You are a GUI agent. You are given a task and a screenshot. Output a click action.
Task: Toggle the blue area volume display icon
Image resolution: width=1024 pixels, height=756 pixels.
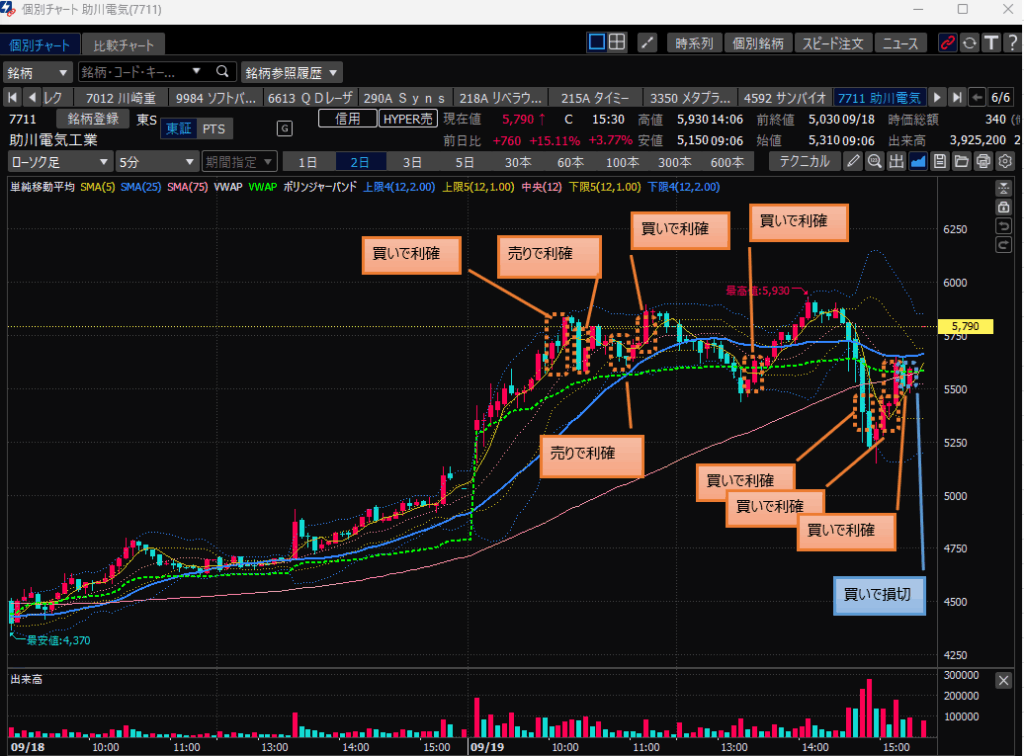[918, 162]
